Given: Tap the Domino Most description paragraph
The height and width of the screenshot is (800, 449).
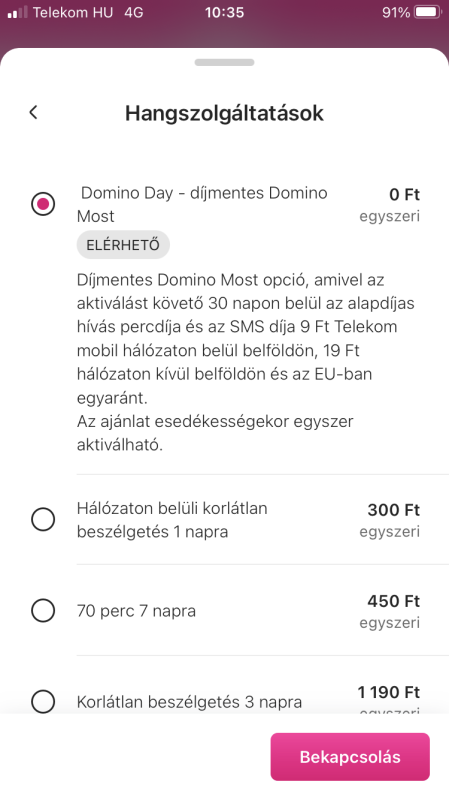Looking at the screenshot, I should tap(246, 362).
